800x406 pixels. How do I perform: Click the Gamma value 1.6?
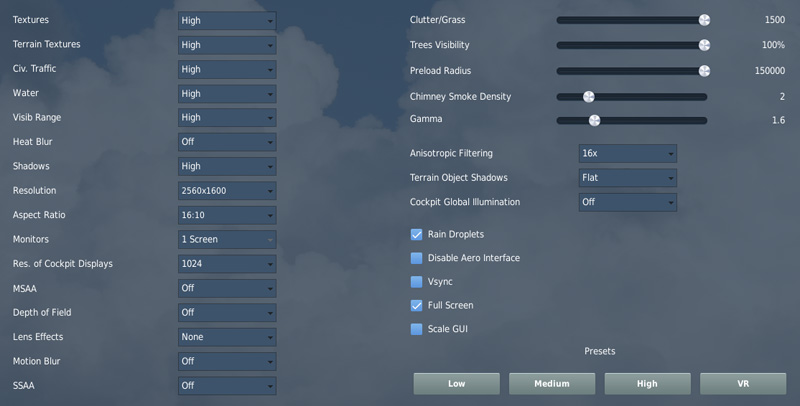pyautogui.click(x=779, y=120)
